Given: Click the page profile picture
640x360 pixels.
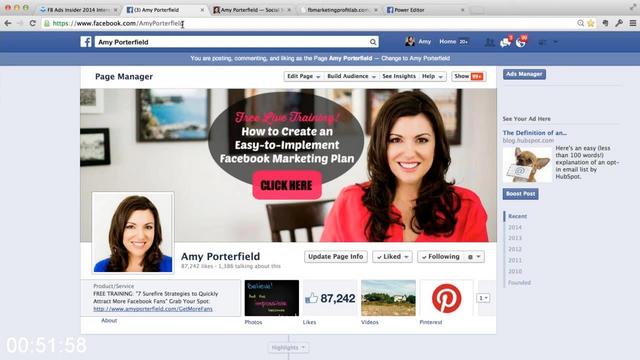Looking at the screenshot, I should (133, 233).
